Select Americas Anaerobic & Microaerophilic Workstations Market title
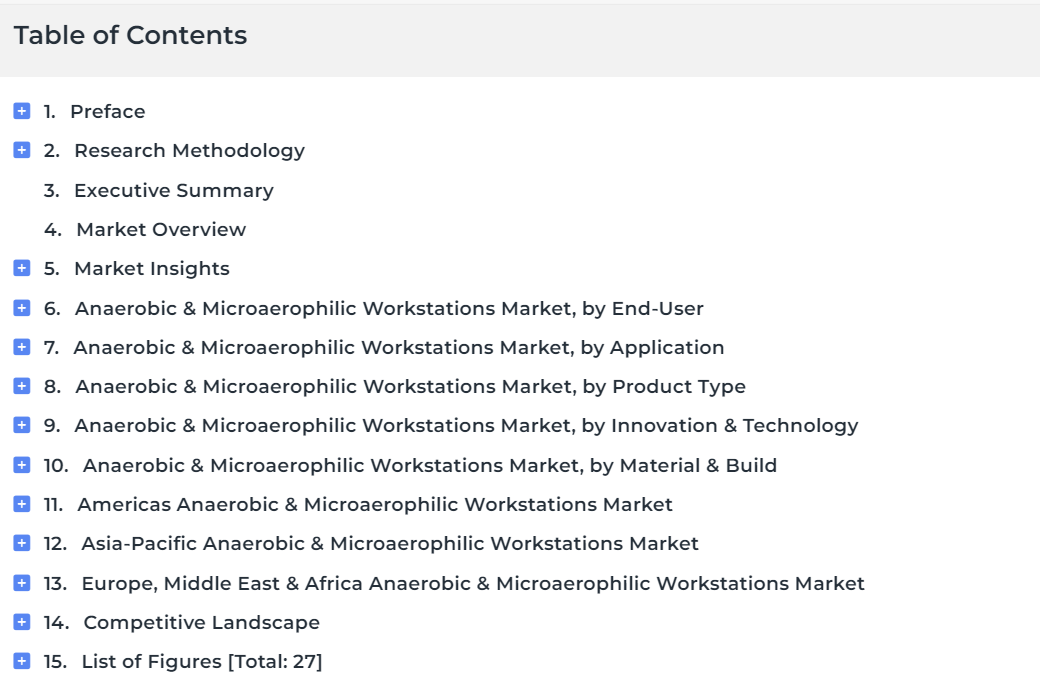The image size is (1040, 683). tap(375, 505)
